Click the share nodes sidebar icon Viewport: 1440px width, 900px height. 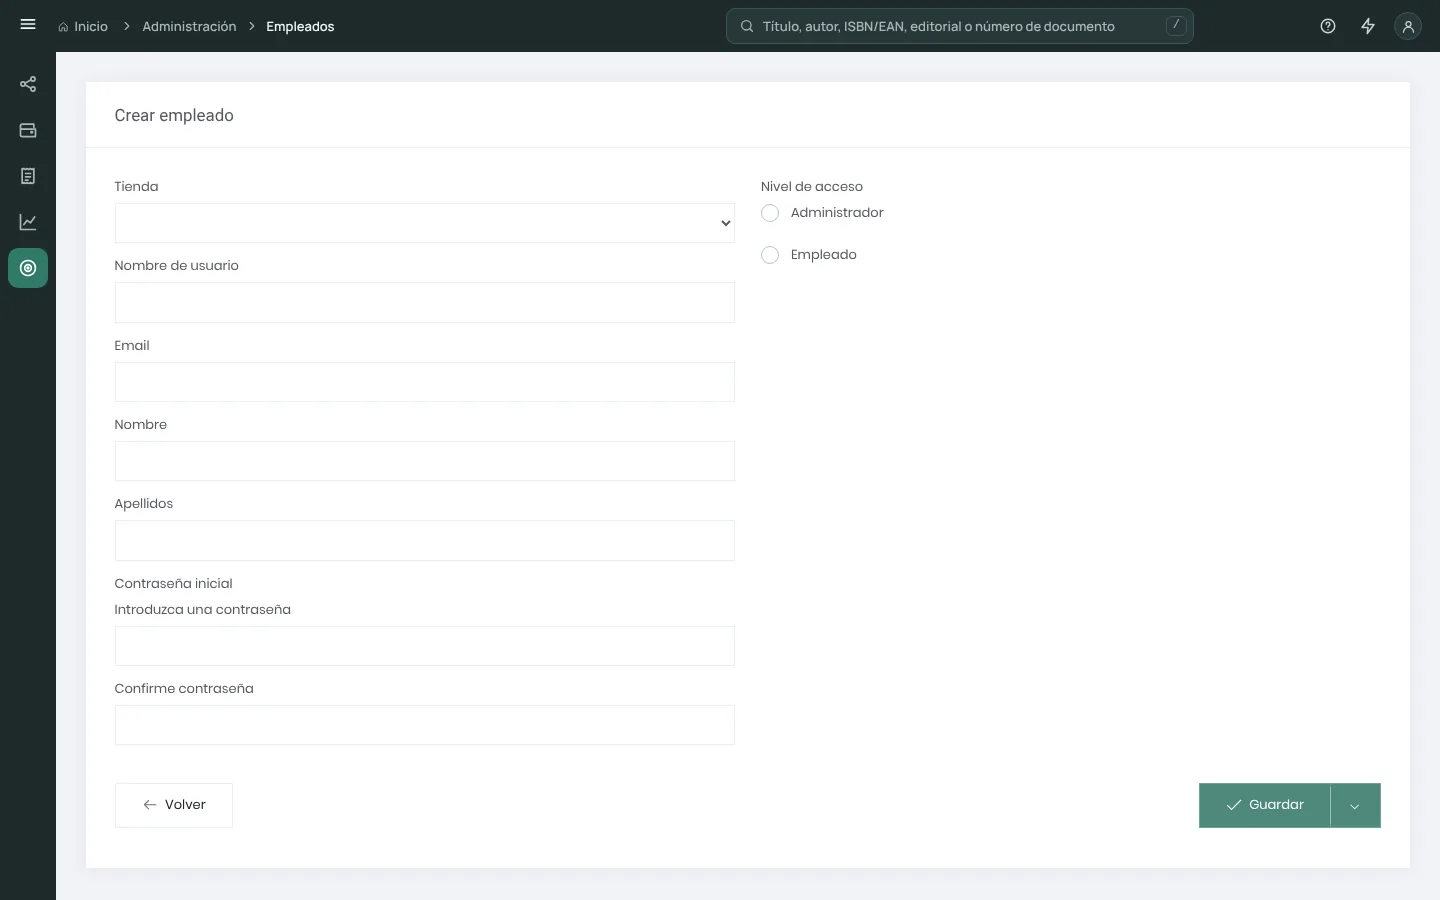point(28,84)
